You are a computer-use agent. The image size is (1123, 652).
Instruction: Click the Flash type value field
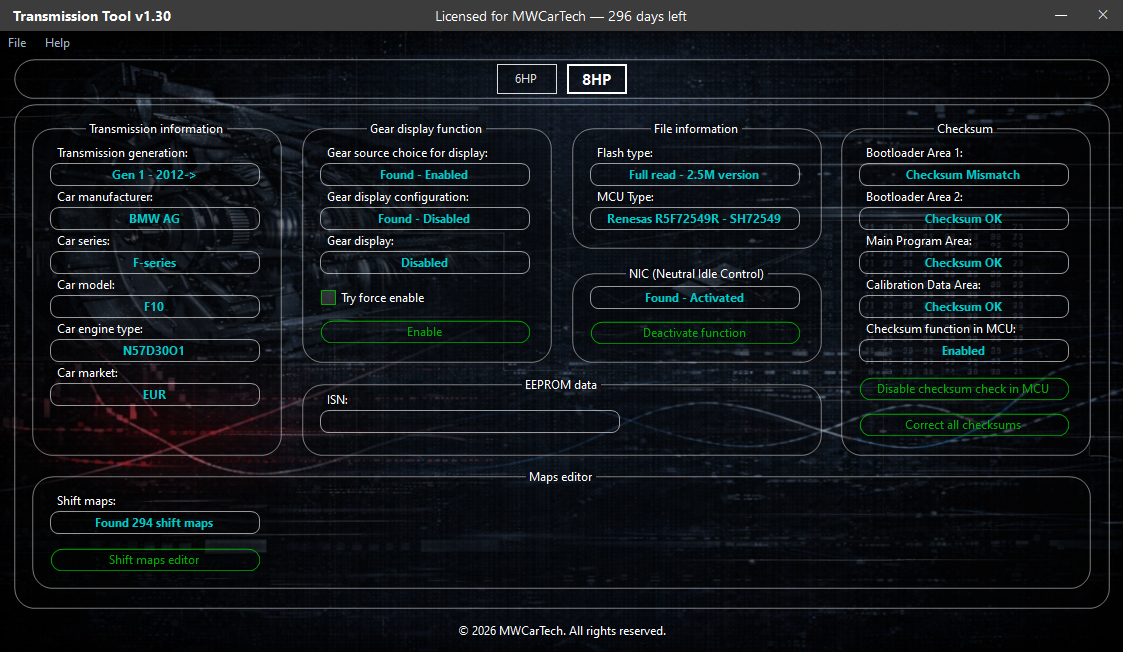[x=695, y=175]
